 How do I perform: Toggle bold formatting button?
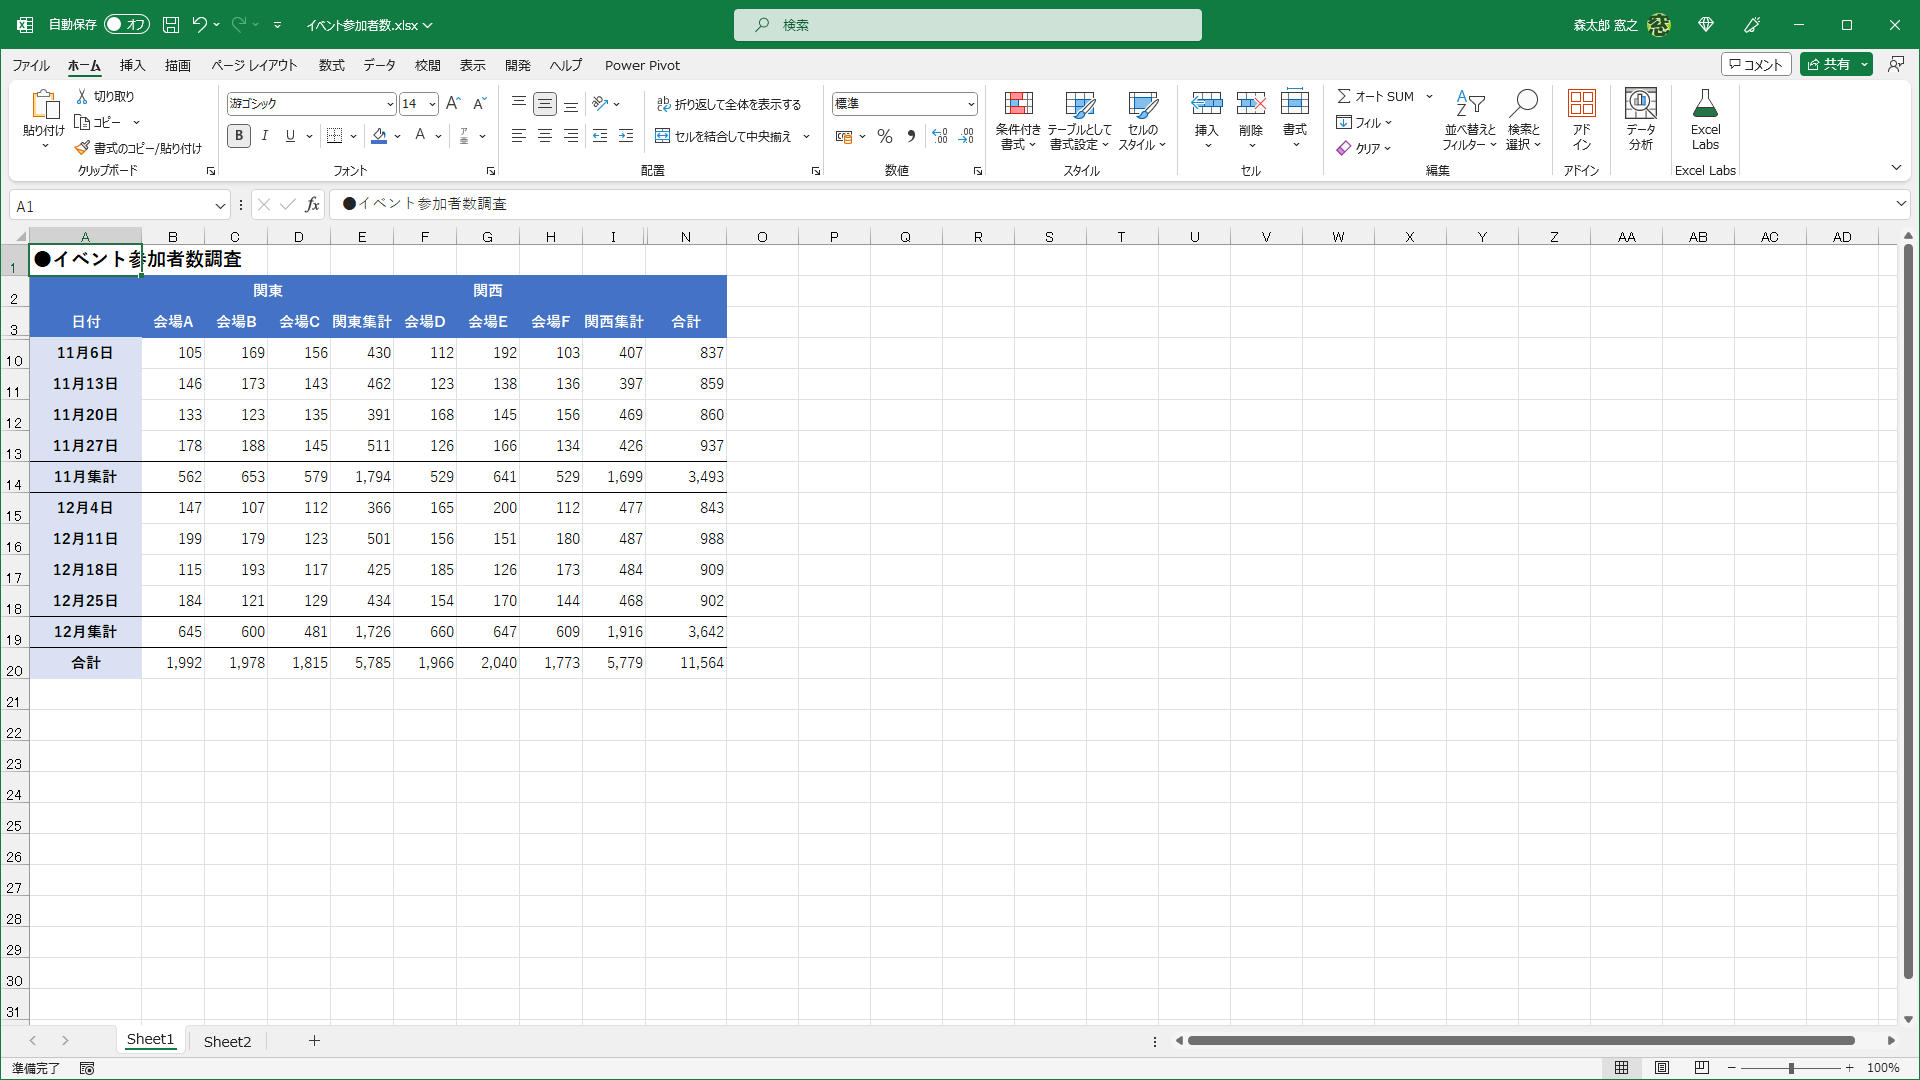tap(239, 136)
